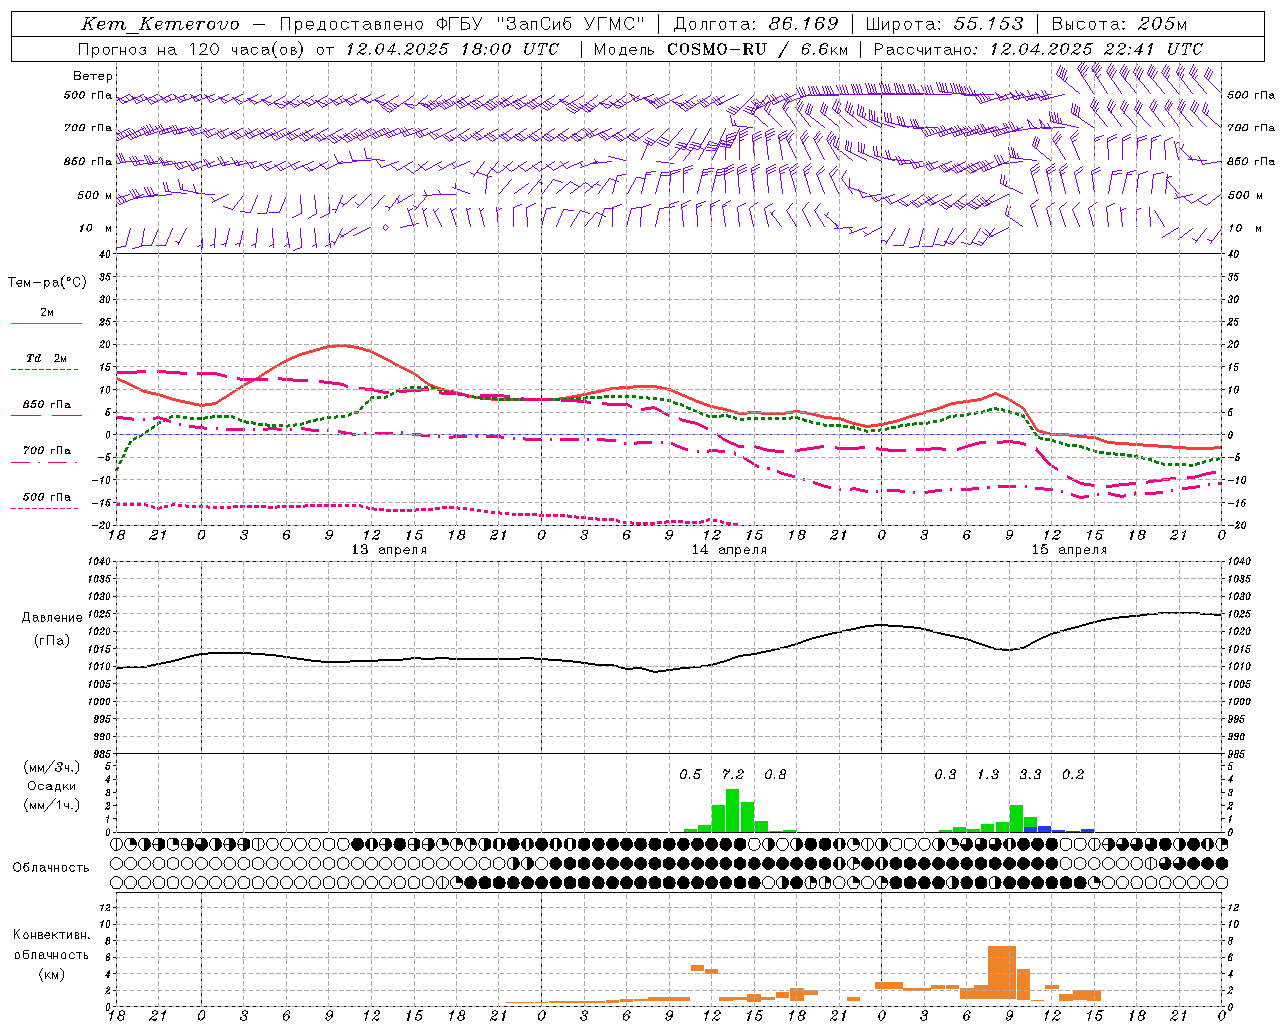Click the 0.2 precipitation total value
Screen dimensions: 1280x1024
(1073, 774)
